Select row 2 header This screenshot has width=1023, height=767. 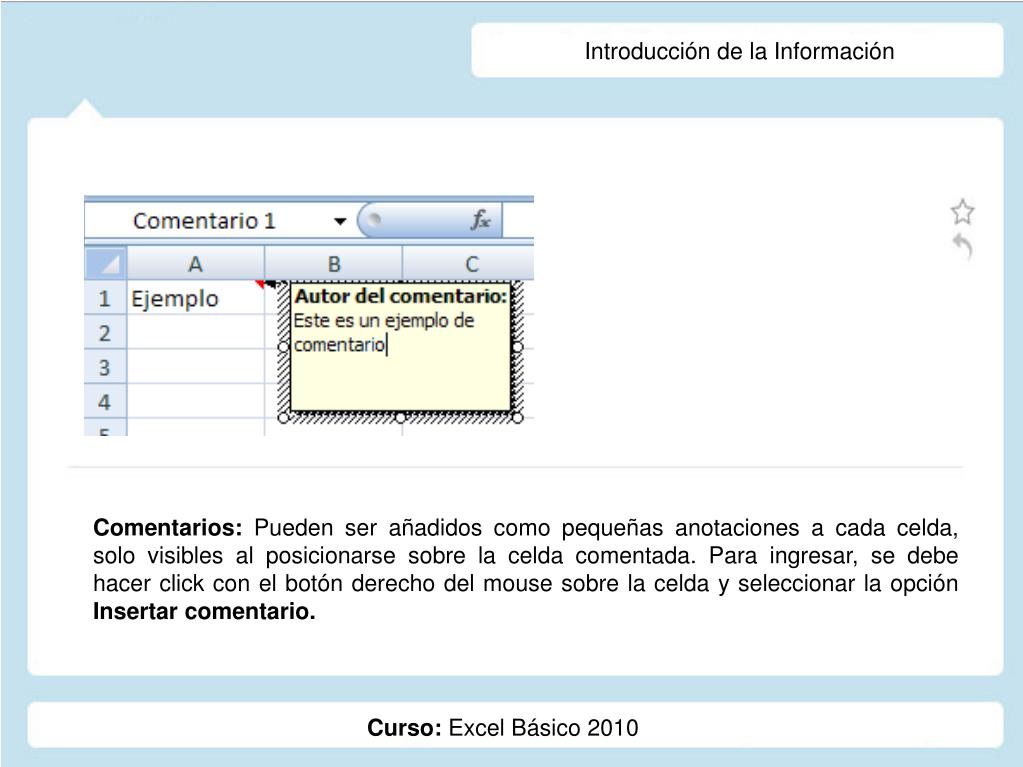pyautogui.click(x=104, y=333)
